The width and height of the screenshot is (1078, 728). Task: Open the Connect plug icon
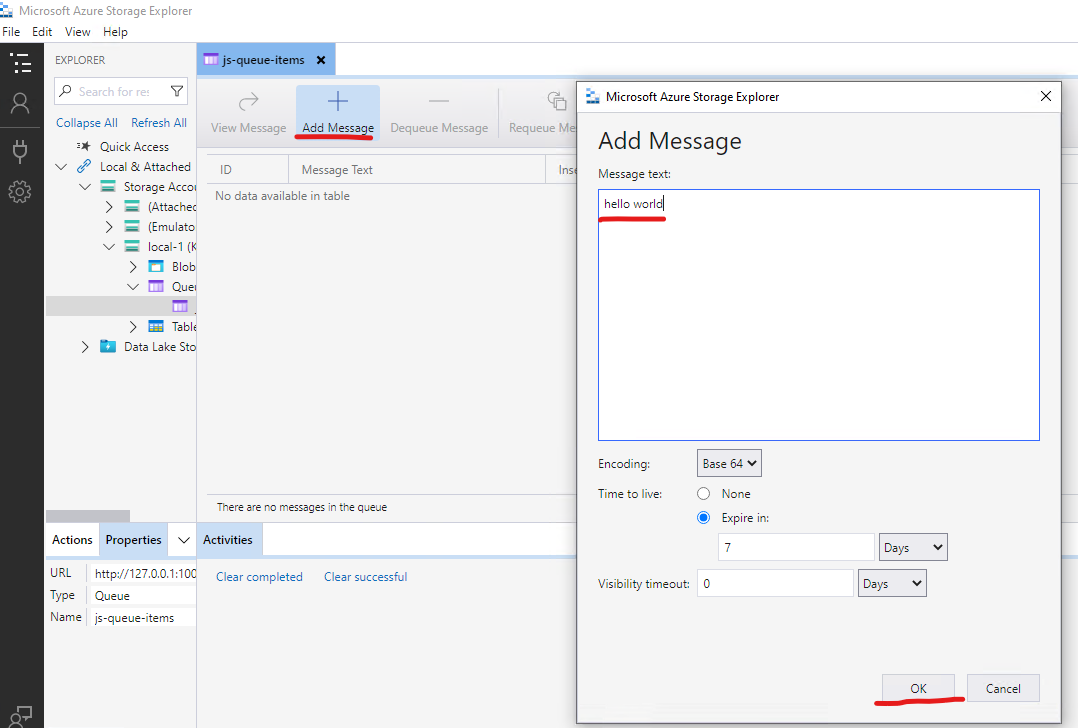[20, 151]
